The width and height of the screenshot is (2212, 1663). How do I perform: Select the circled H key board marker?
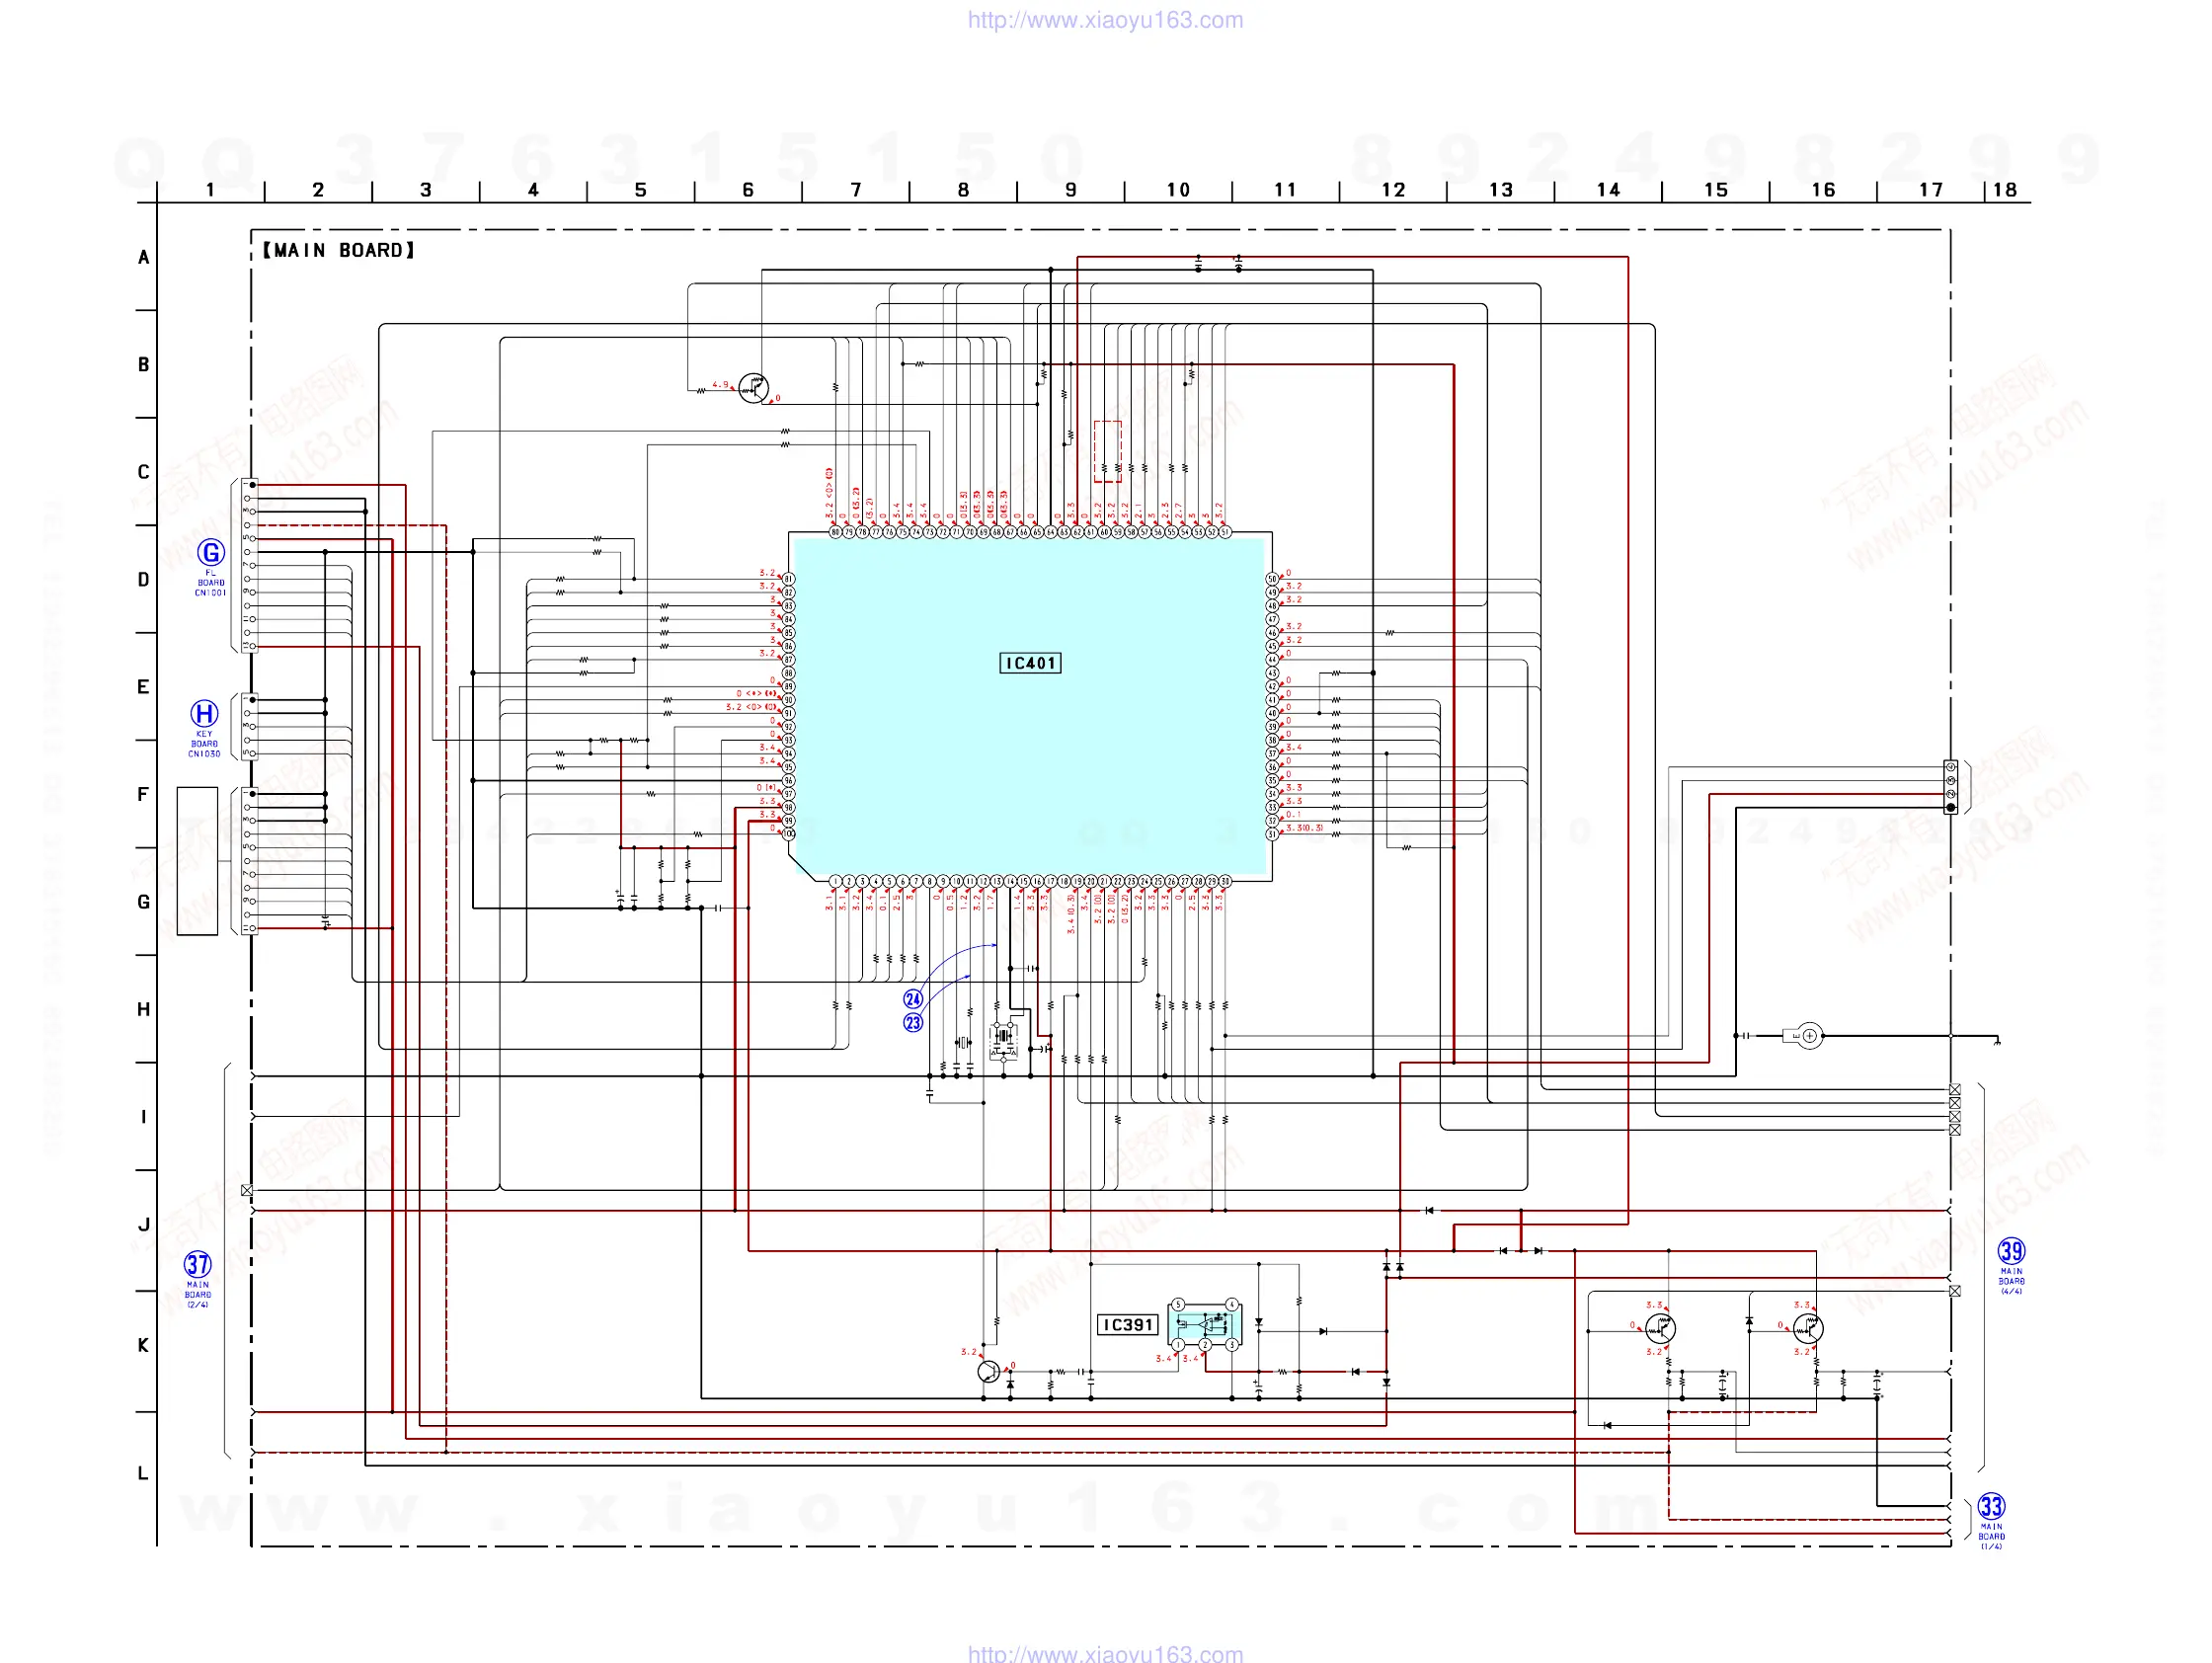click(204, 714)
